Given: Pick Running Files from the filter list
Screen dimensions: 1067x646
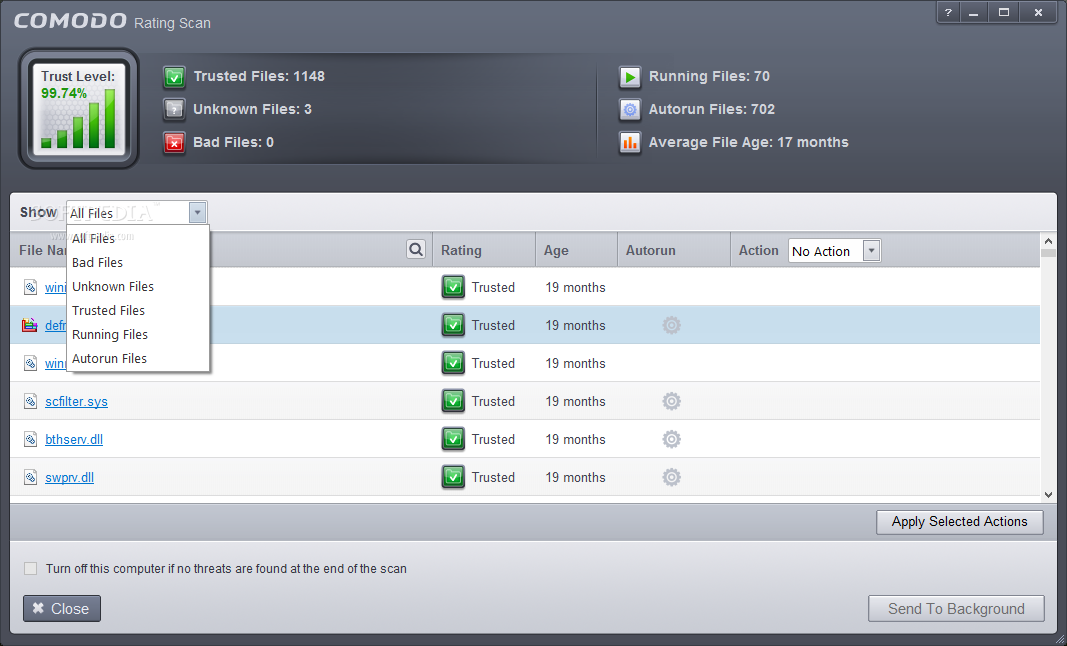Looking at the screenshot, I should tap(110, 334).
